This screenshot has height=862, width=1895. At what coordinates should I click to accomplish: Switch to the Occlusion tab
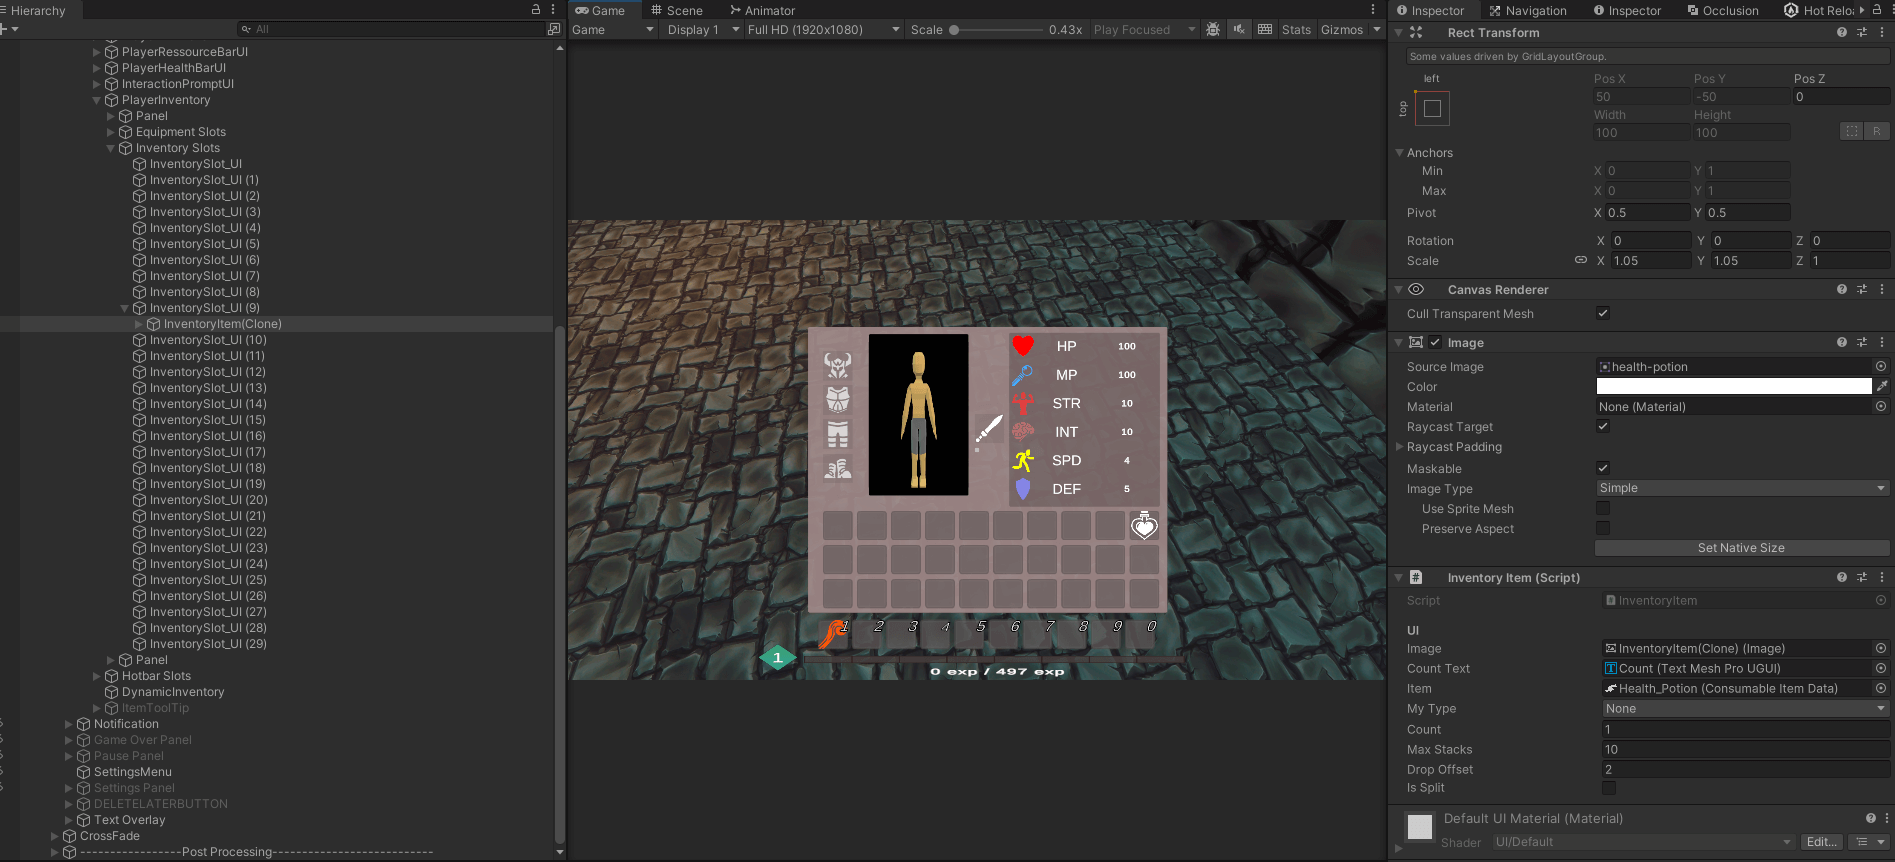click(1723, 10)
